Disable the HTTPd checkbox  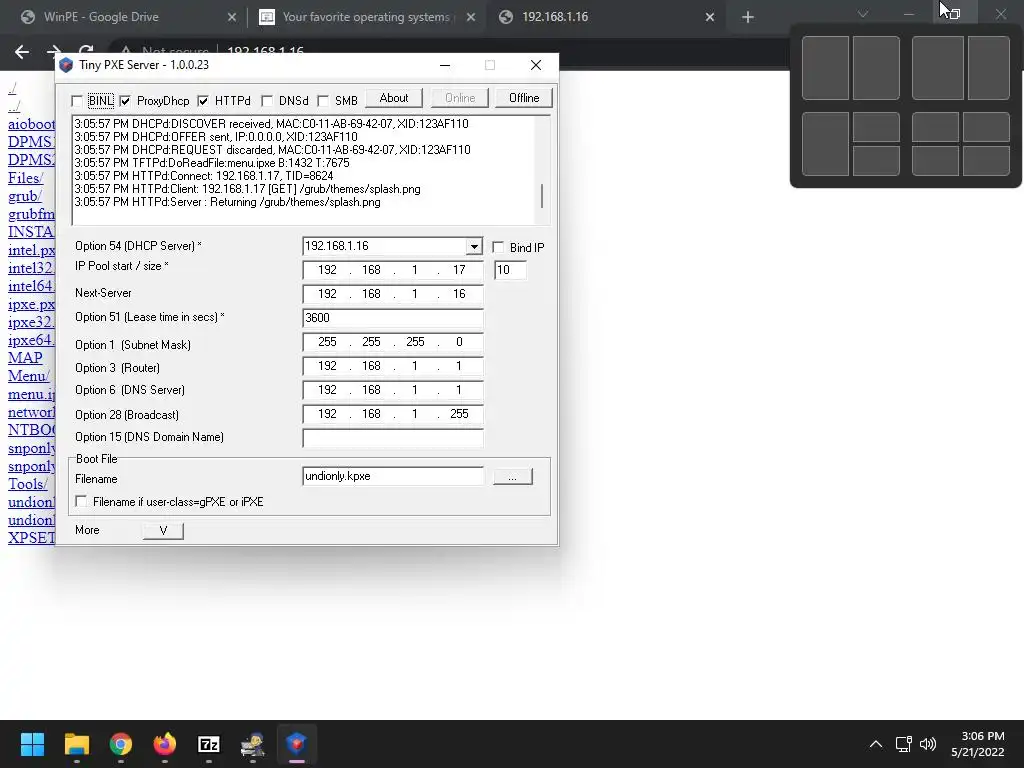[x=203, y=101]
